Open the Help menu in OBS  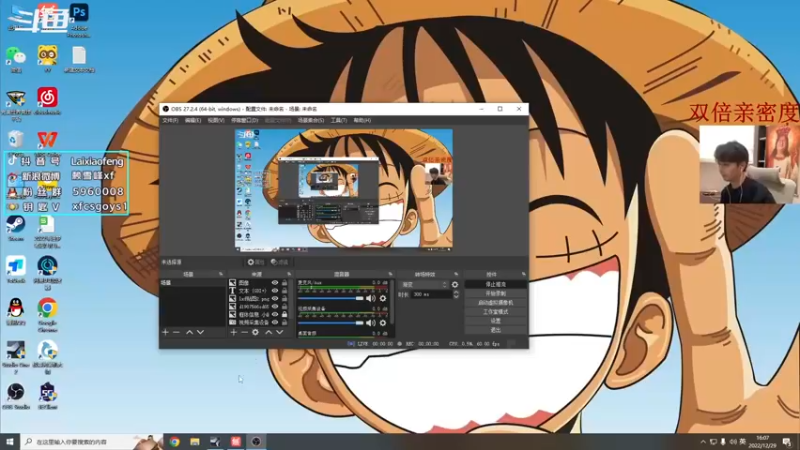(x=362, y=120)
